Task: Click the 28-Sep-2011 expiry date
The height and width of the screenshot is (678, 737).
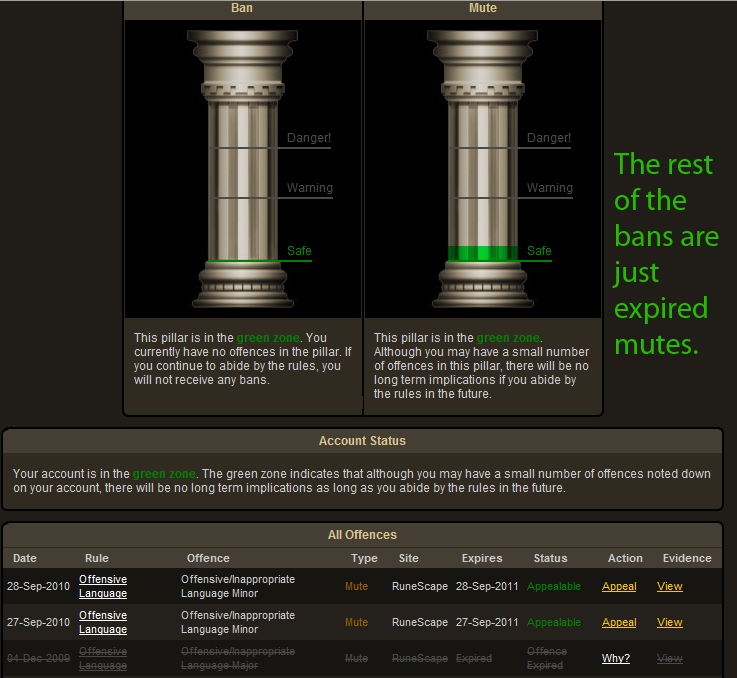Action: click(487, 586)
